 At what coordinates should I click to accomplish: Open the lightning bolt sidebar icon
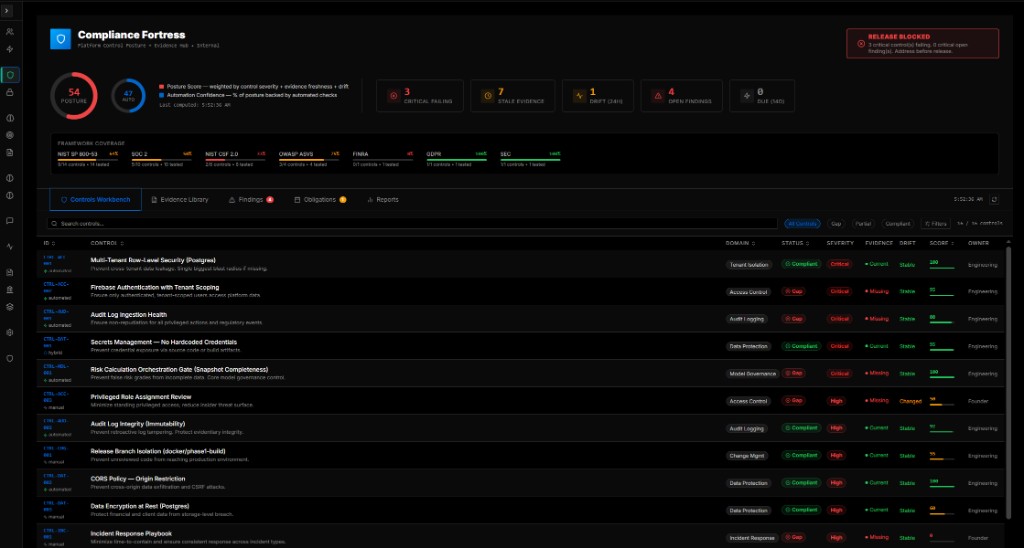10,49
